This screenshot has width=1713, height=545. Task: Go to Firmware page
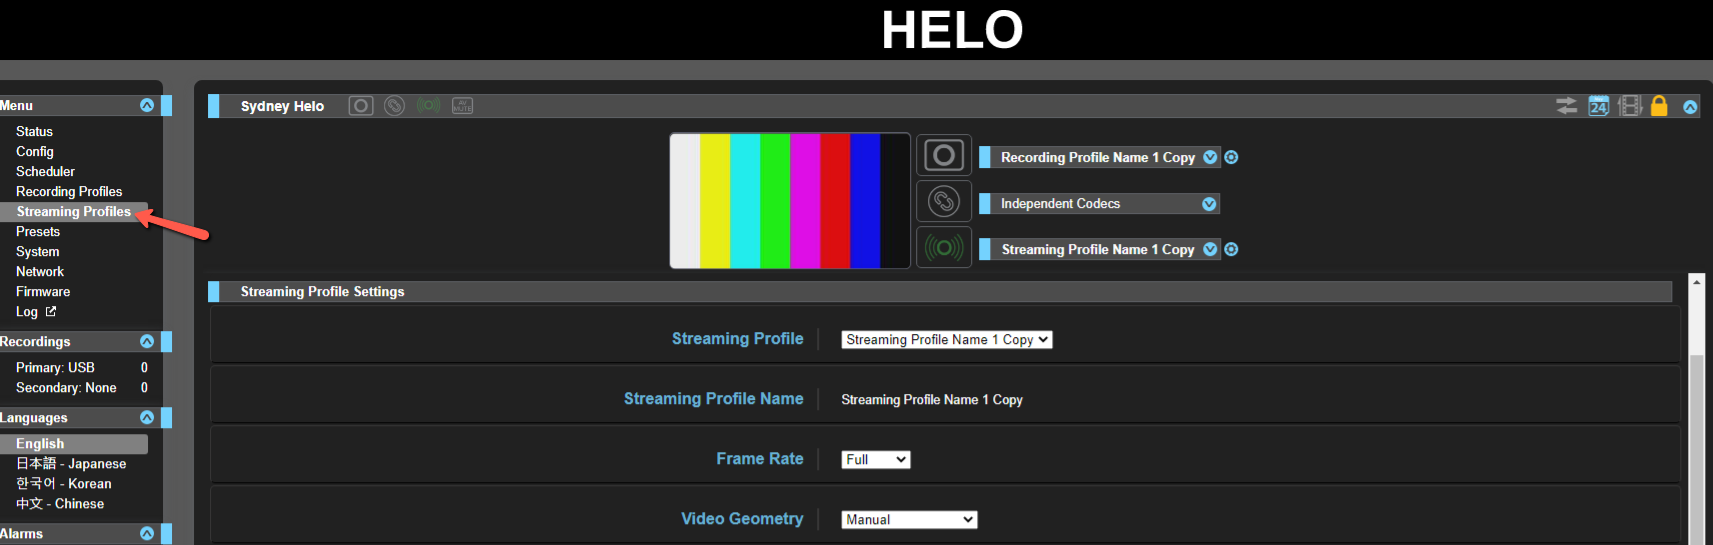[43, 291]
